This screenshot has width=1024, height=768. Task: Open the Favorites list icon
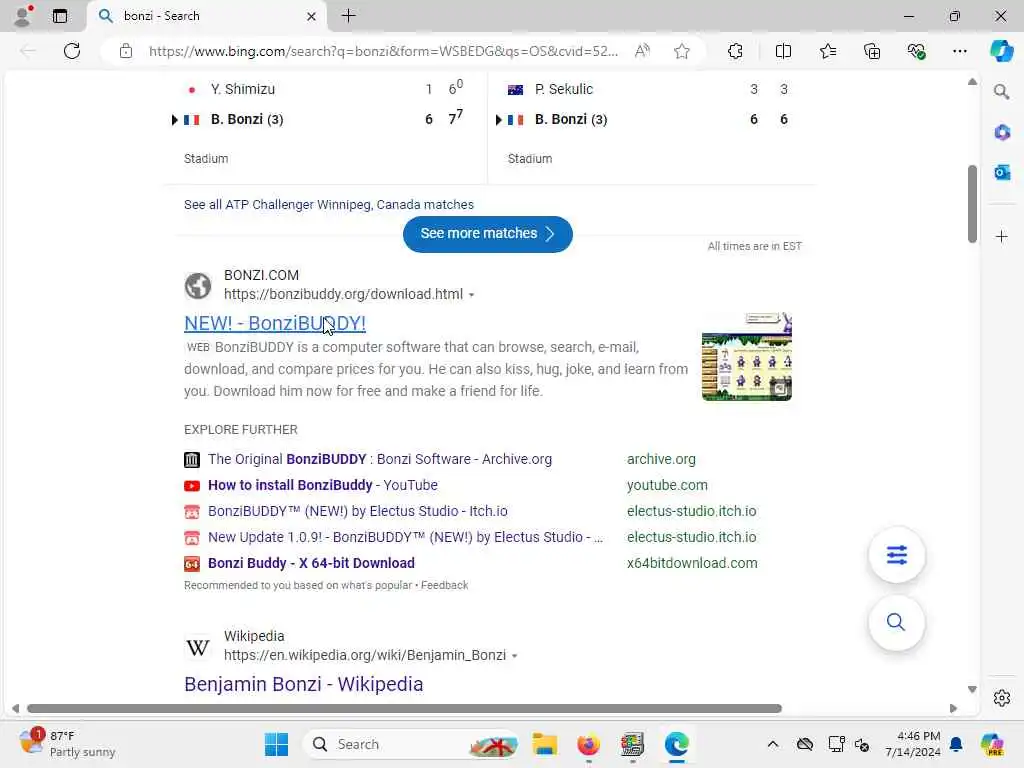click(828, 51)
